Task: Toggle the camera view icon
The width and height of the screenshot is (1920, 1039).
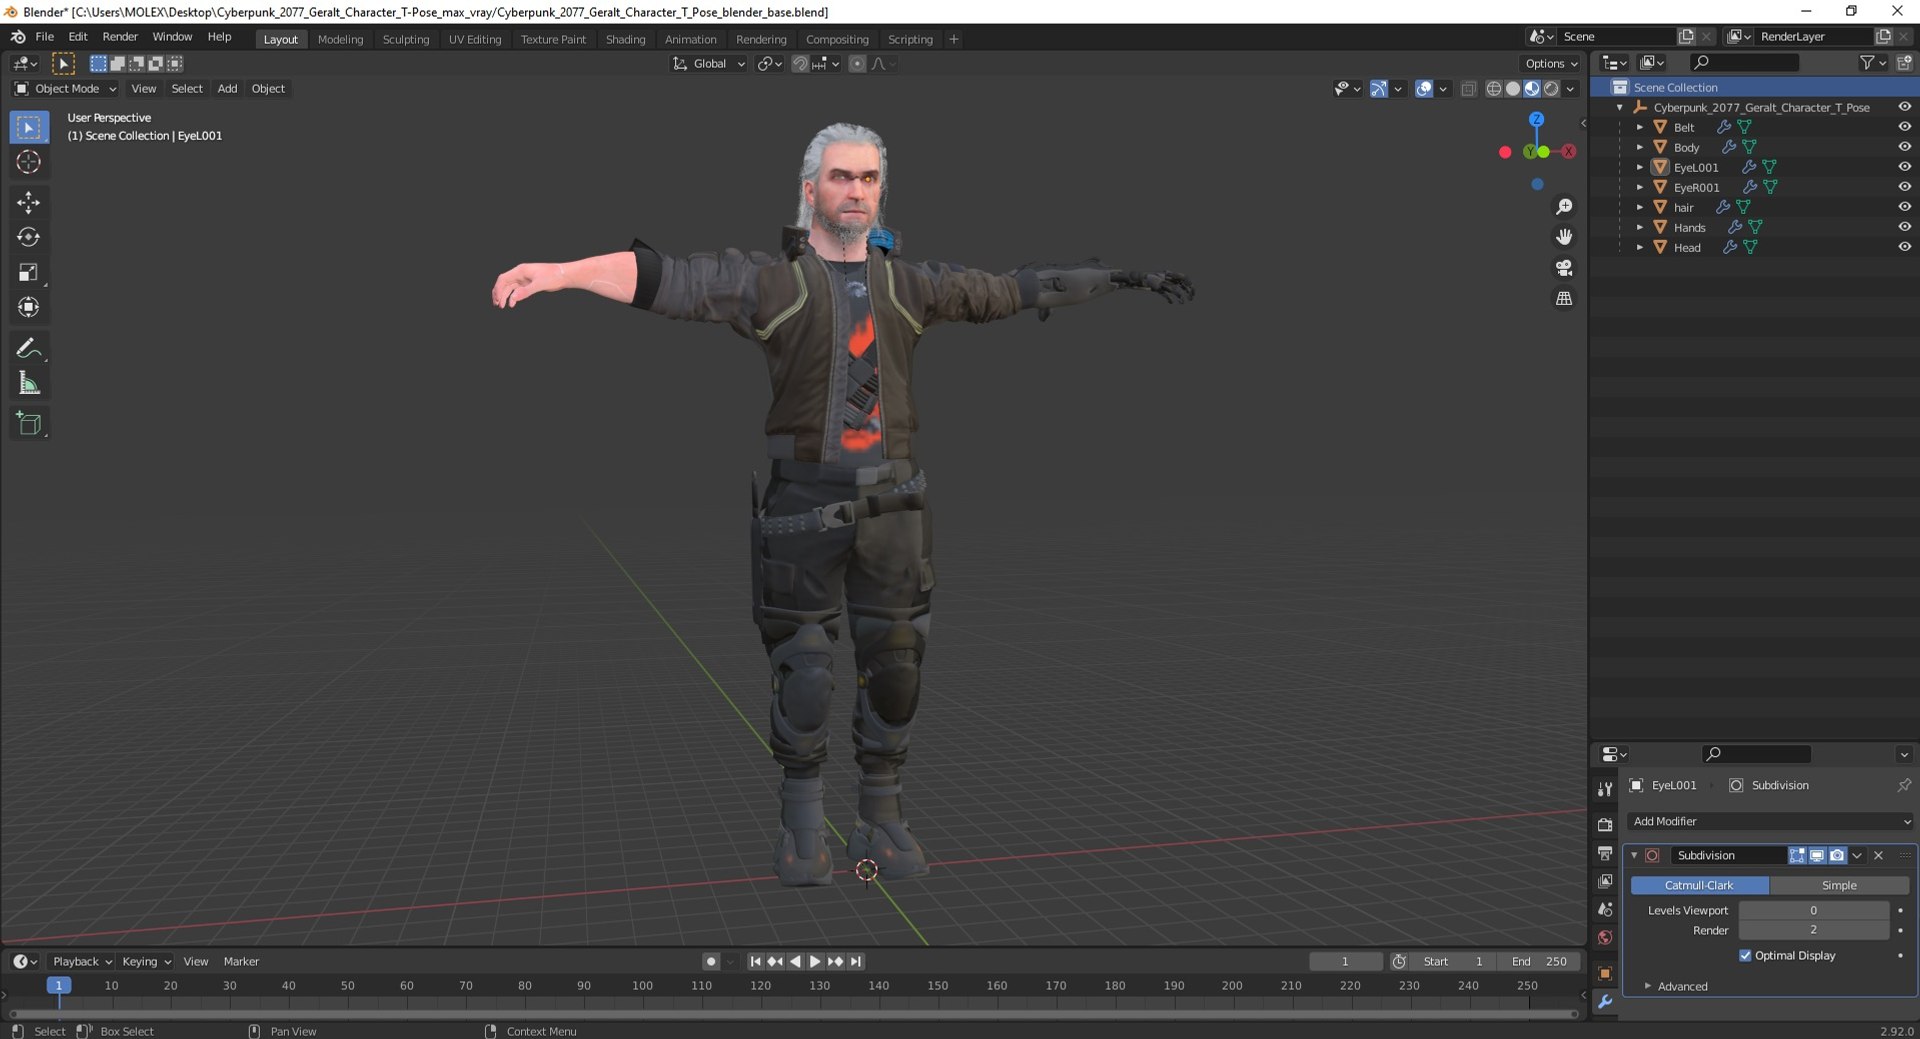Action: click(x=1564, y=268)
